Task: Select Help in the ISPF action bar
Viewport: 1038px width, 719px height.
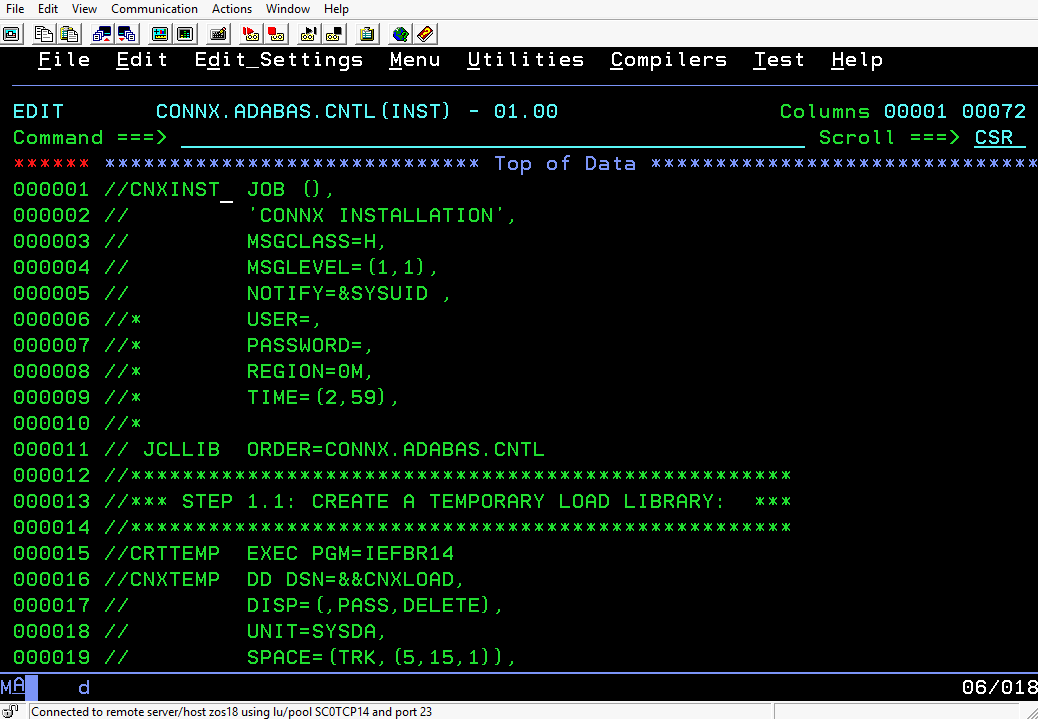Action: pos(857,60)
